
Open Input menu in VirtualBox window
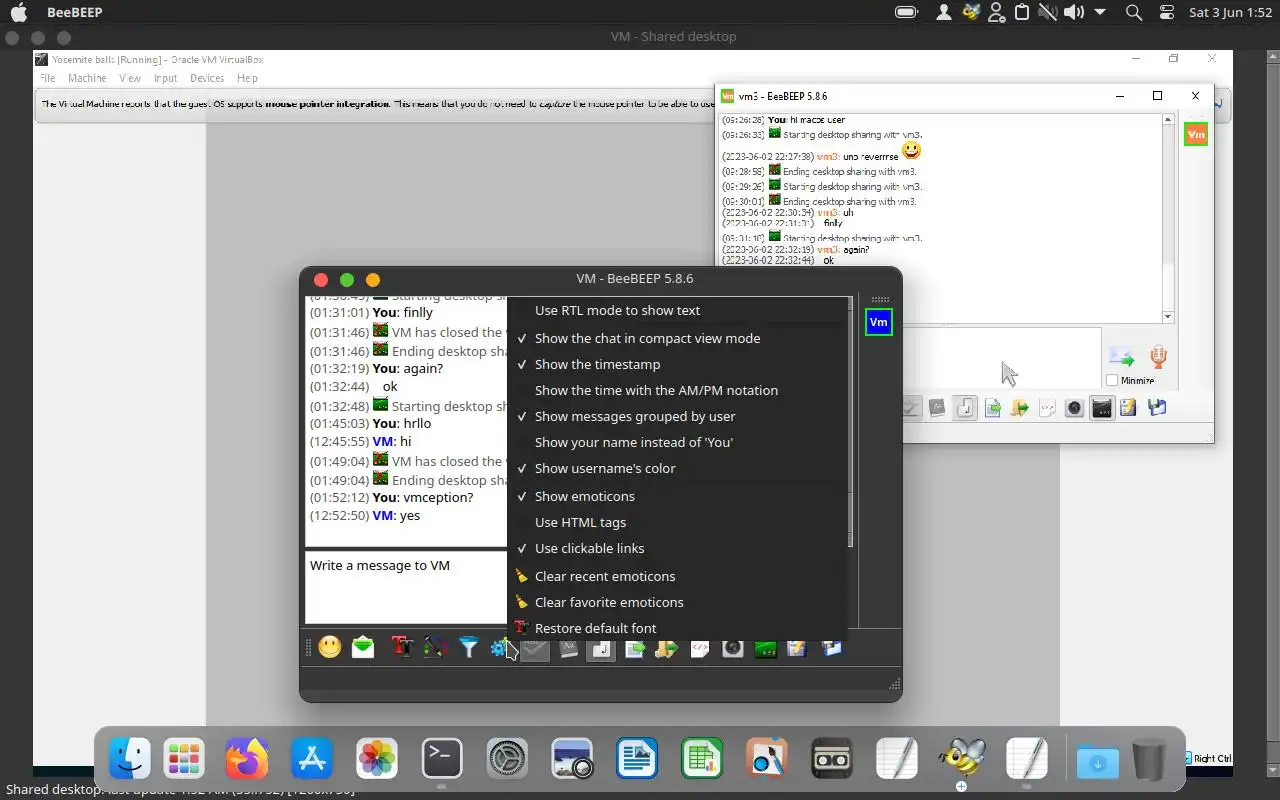click(x=165, y=78)
